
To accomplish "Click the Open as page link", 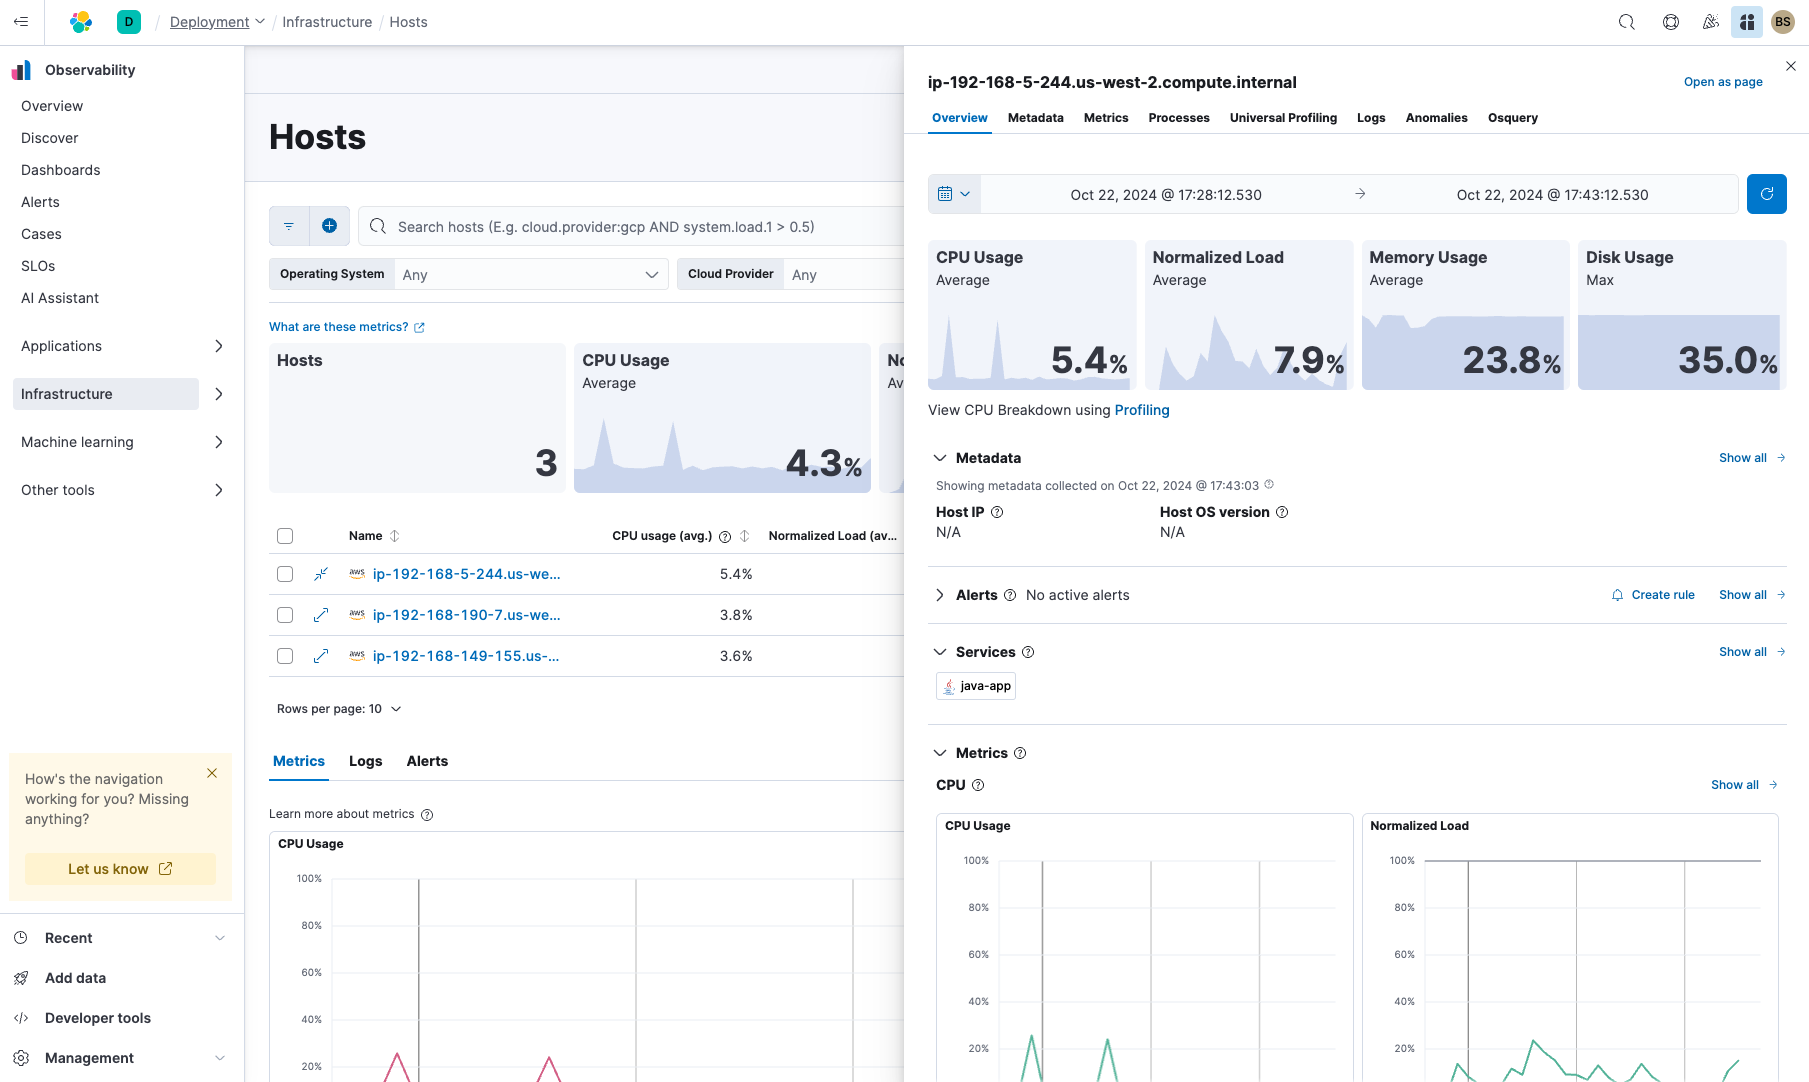I will (x=1722, y=82).
